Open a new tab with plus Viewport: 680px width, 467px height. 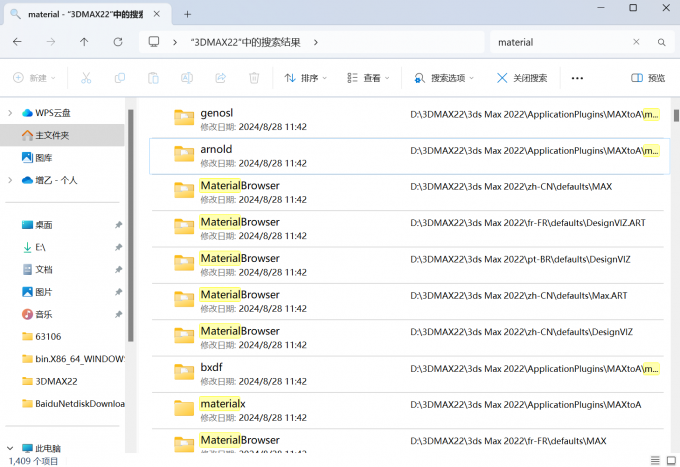[187, 14]
